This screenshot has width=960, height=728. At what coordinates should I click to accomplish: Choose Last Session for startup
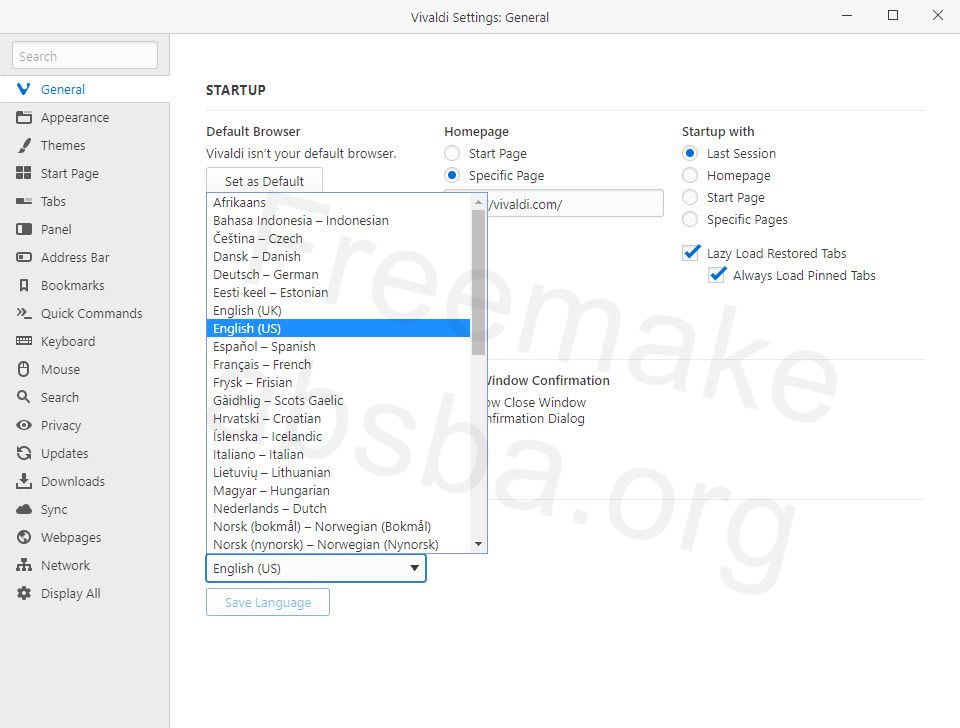click(690, 153)
